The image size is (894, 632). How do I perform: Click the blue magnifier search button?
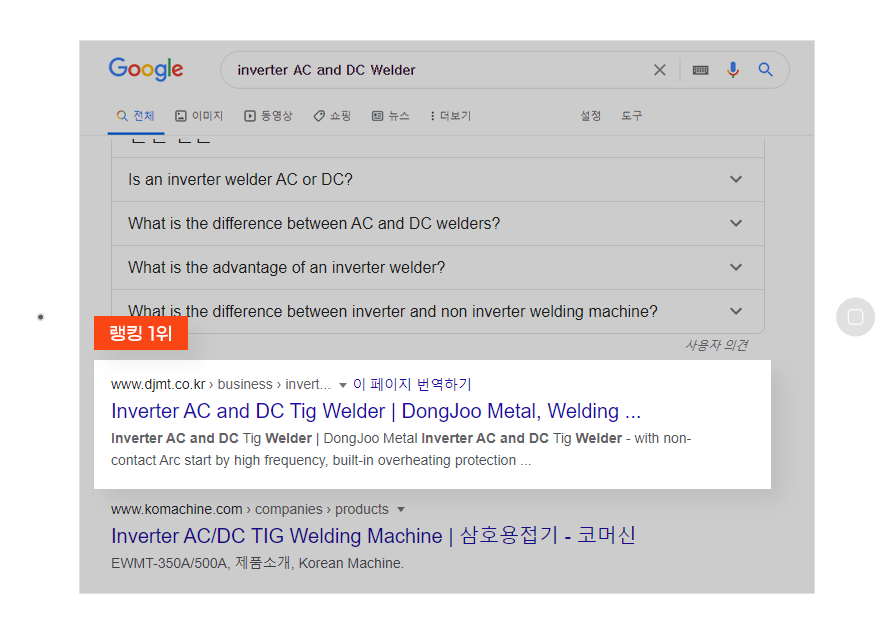coord(765,70)
